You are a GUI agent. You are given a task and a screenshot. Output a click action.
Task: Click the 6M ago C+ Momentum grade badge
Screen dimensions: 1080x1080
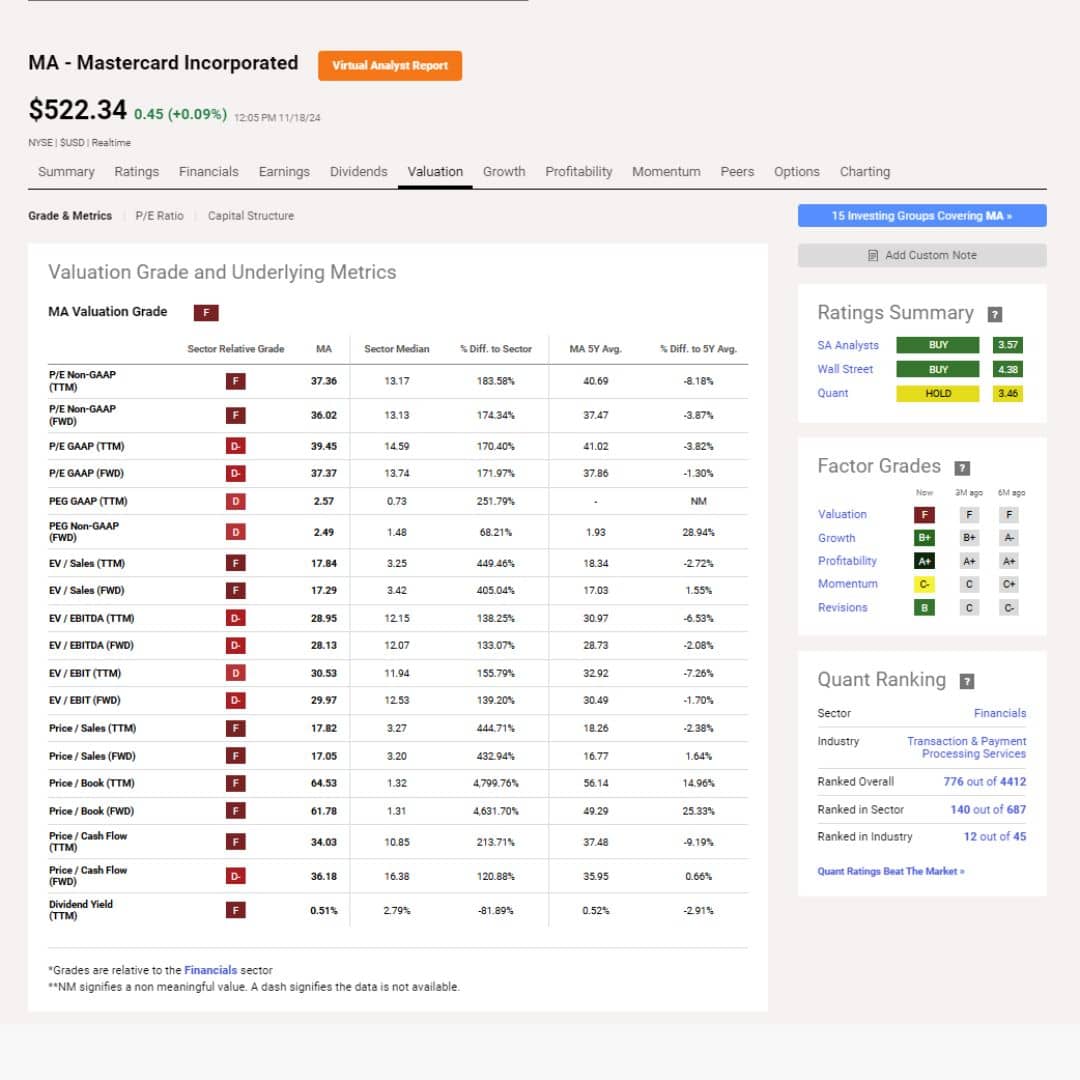1009,584
